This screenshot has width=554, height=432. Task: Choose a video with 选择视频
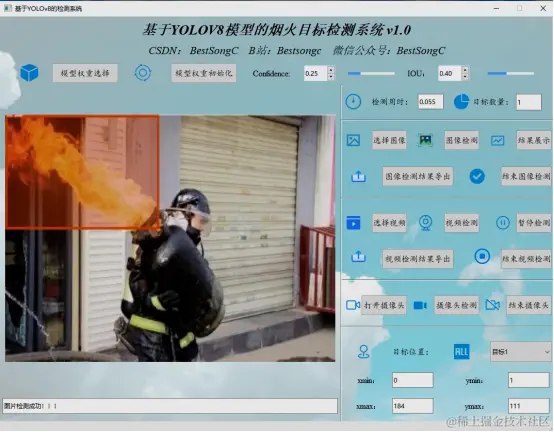pyautogui.click(x=389, y=223)
